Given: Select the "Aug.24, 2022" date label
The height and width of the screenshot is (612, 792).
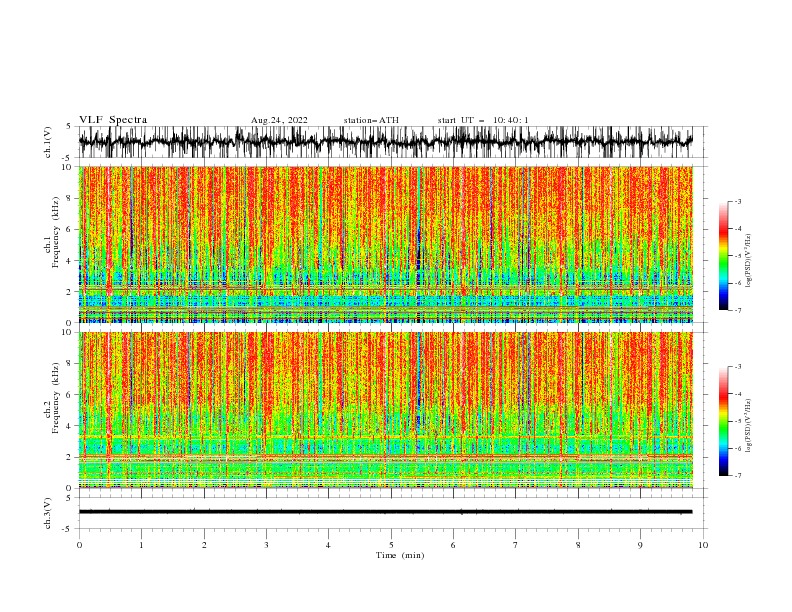Looking at the screenshot, I should pyautogui.click(x=279, y=120).
